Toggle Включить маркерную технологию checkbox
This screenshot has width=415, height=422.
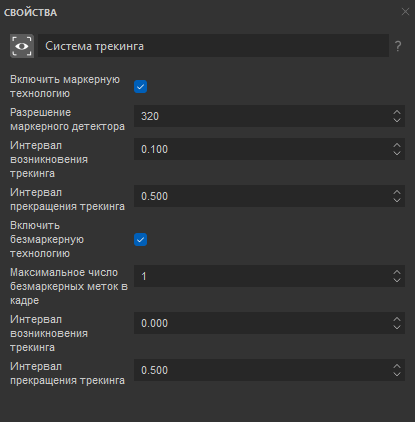point(140,87)
